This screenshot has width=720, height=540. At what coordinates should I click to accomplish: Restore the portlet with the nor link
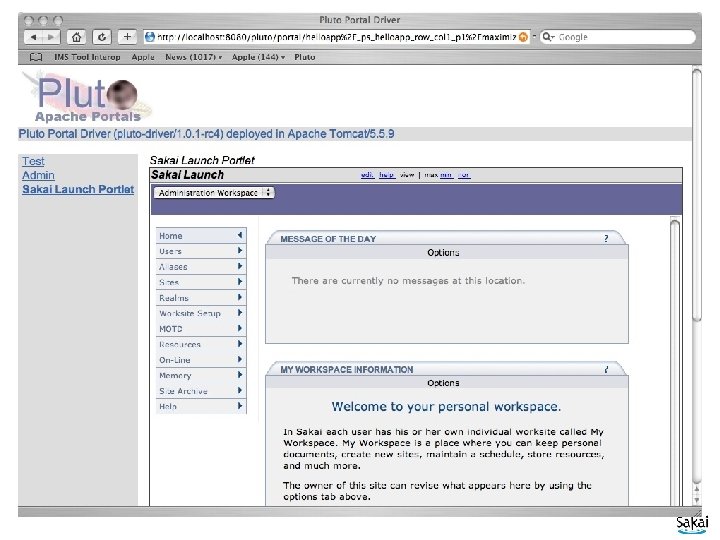pos(464,175)
